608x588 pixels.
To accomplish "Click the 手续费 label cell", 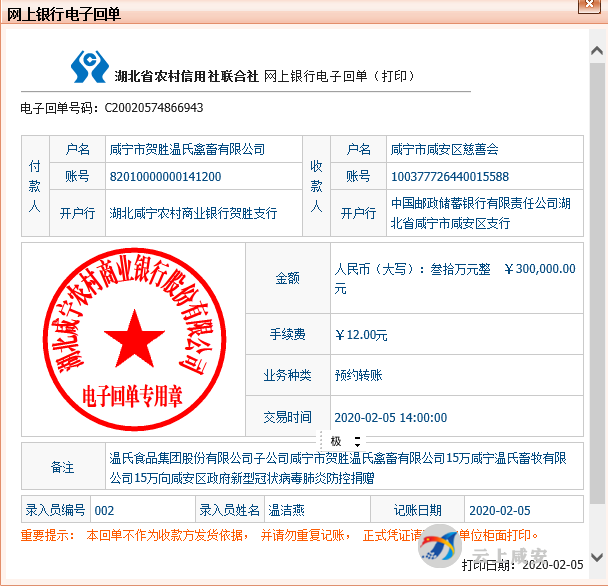I will (x=288, y=334).
